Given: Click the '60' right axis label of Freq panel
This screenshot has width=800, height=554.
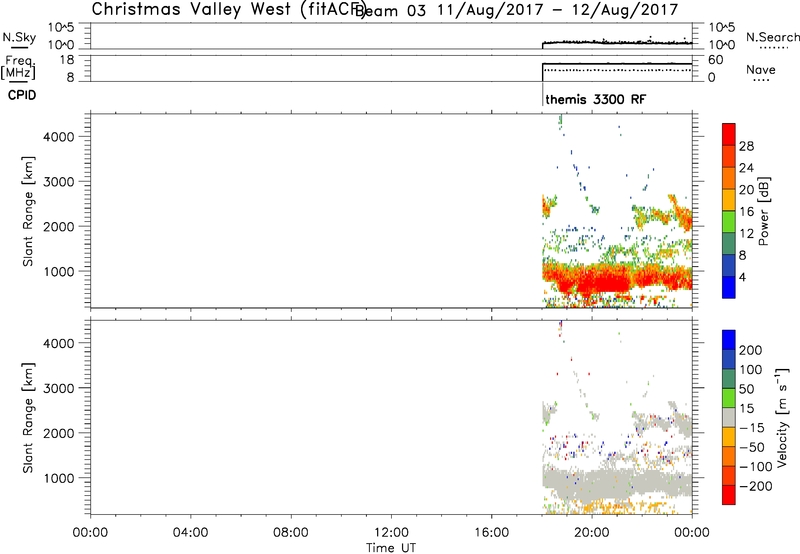Looking at the screenshot, I should click(716, 60).
